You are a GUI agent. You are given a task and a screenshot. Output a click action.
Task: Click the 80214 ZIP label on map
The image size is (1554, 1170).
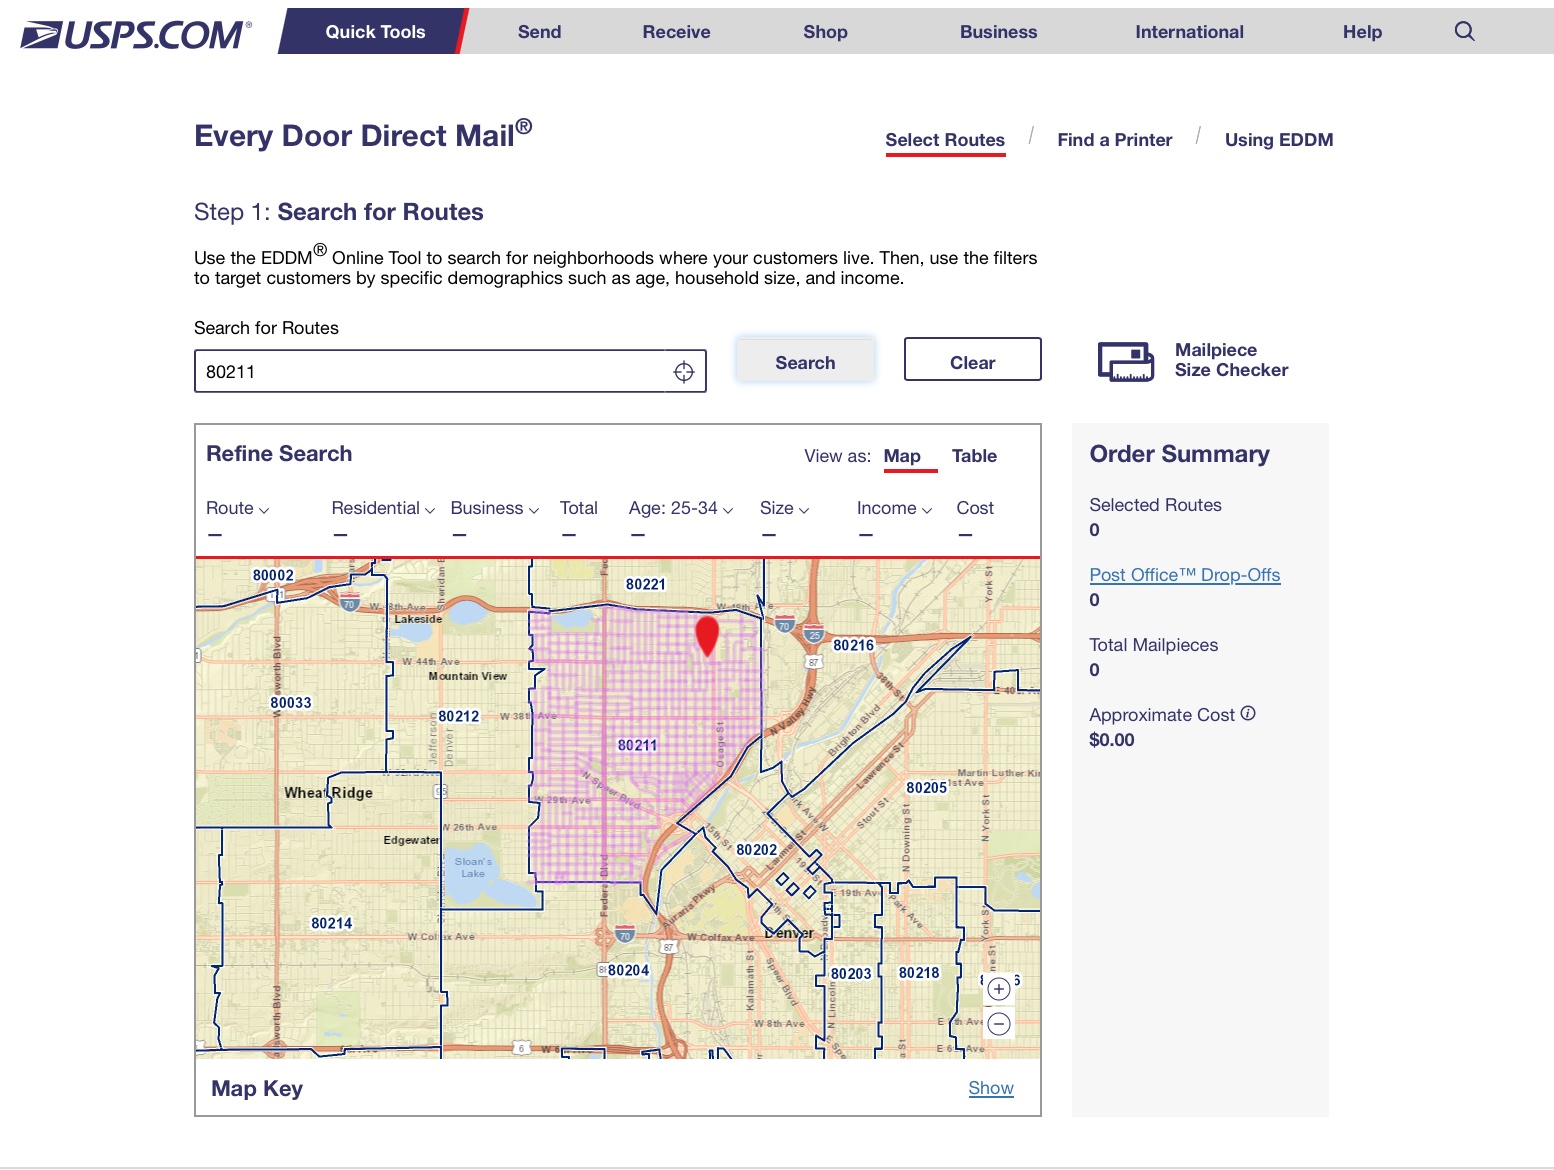coord(331,923)
